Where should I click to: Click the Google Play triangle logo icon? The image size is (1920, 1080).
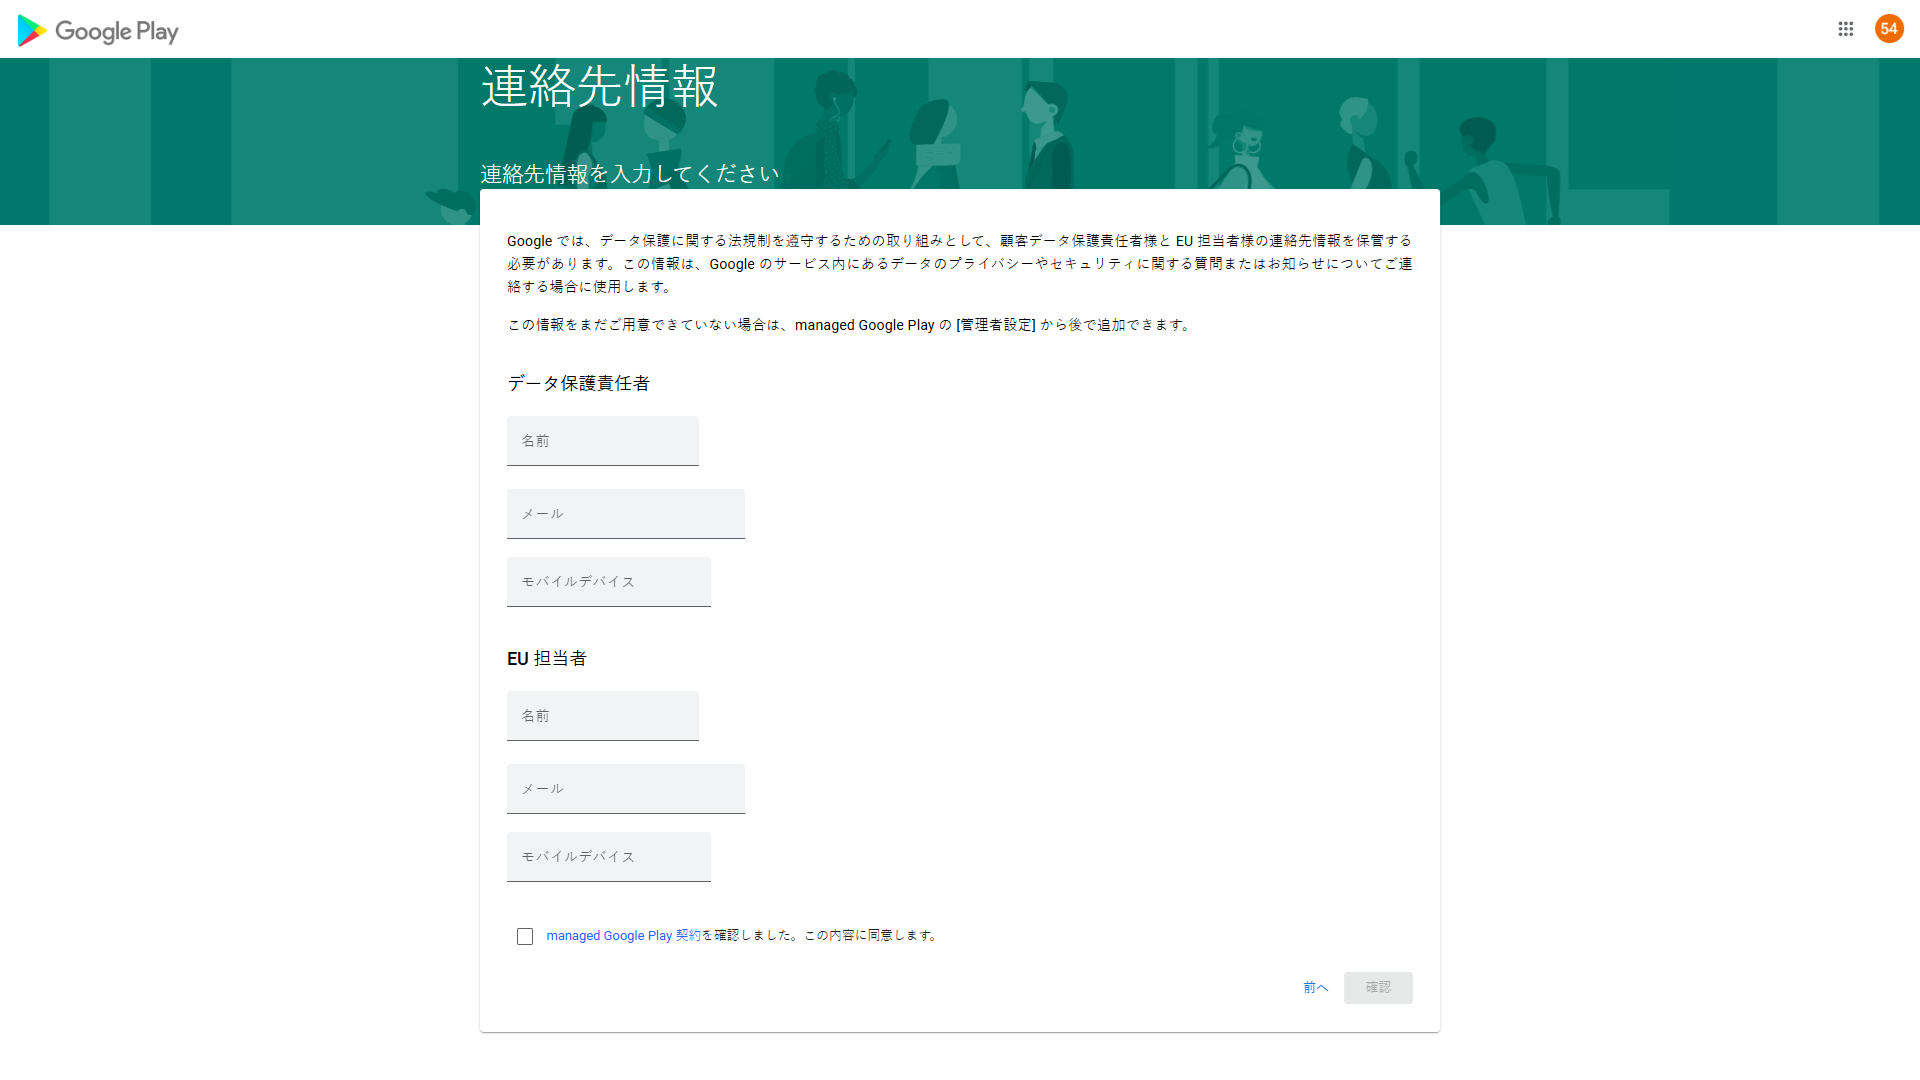pyautogui.click(x=31, y=31)
